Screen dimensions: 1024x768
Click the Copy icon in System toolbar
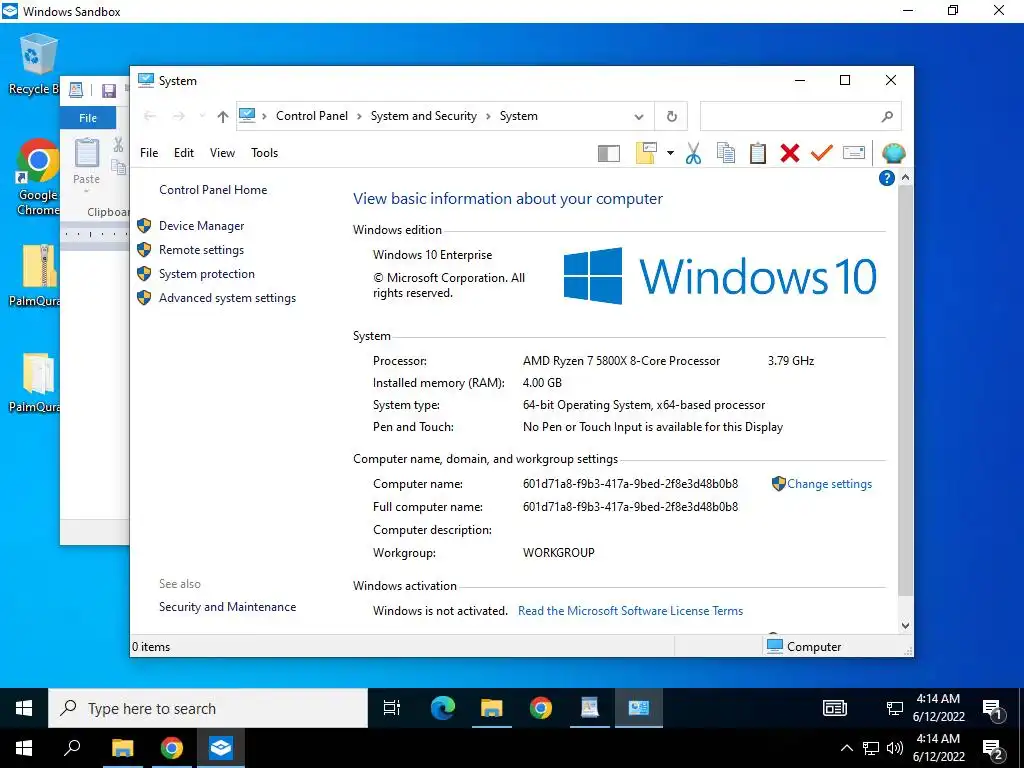coord(725,153)
